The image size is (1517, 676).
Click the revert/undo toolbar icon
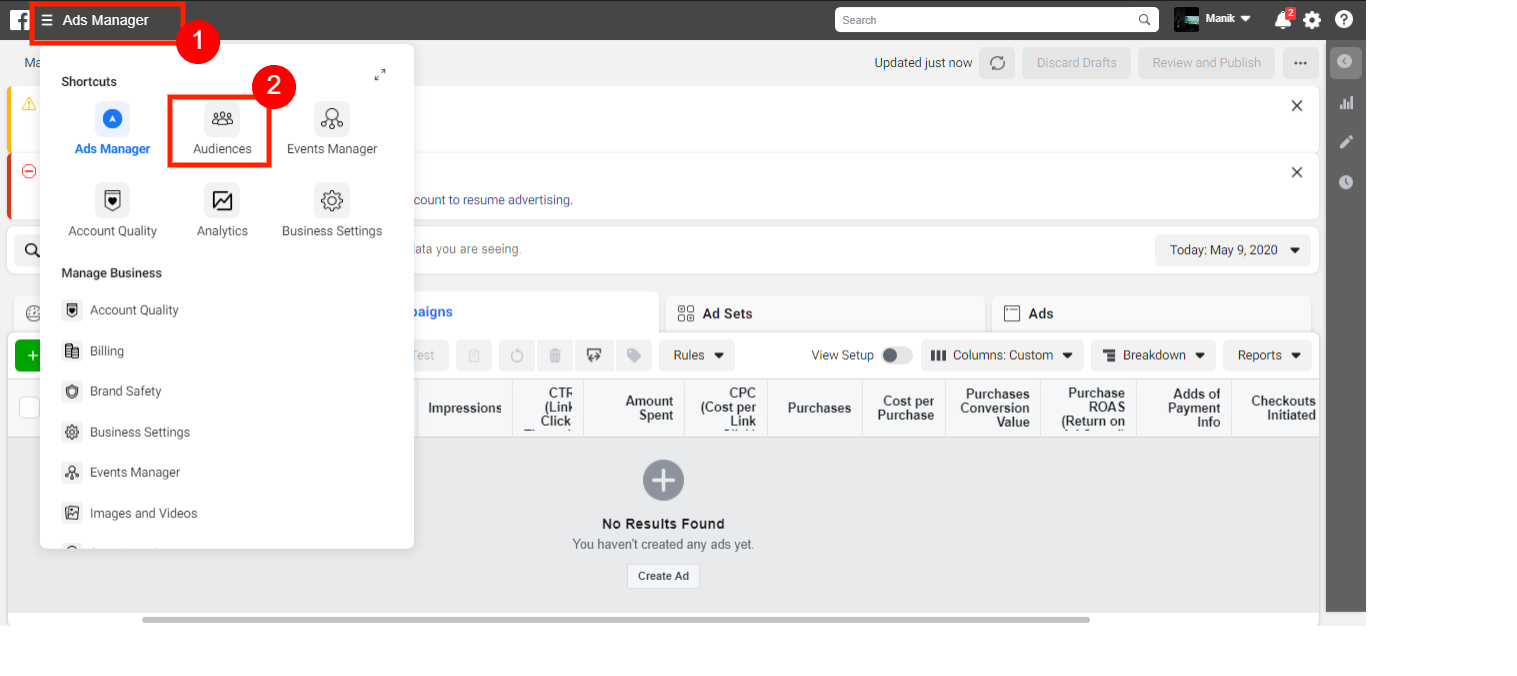tap(517, 355)
